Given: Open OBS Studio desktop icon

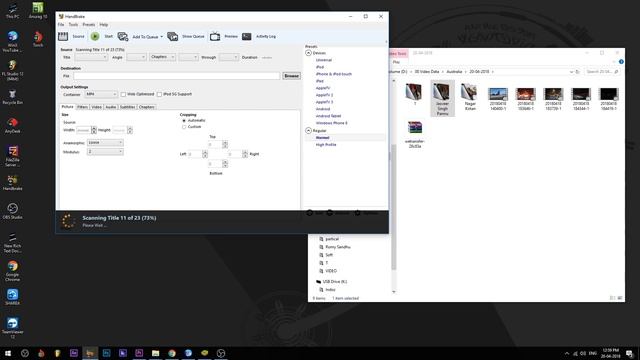Looking at the screenshot, I should pos(13,211).
